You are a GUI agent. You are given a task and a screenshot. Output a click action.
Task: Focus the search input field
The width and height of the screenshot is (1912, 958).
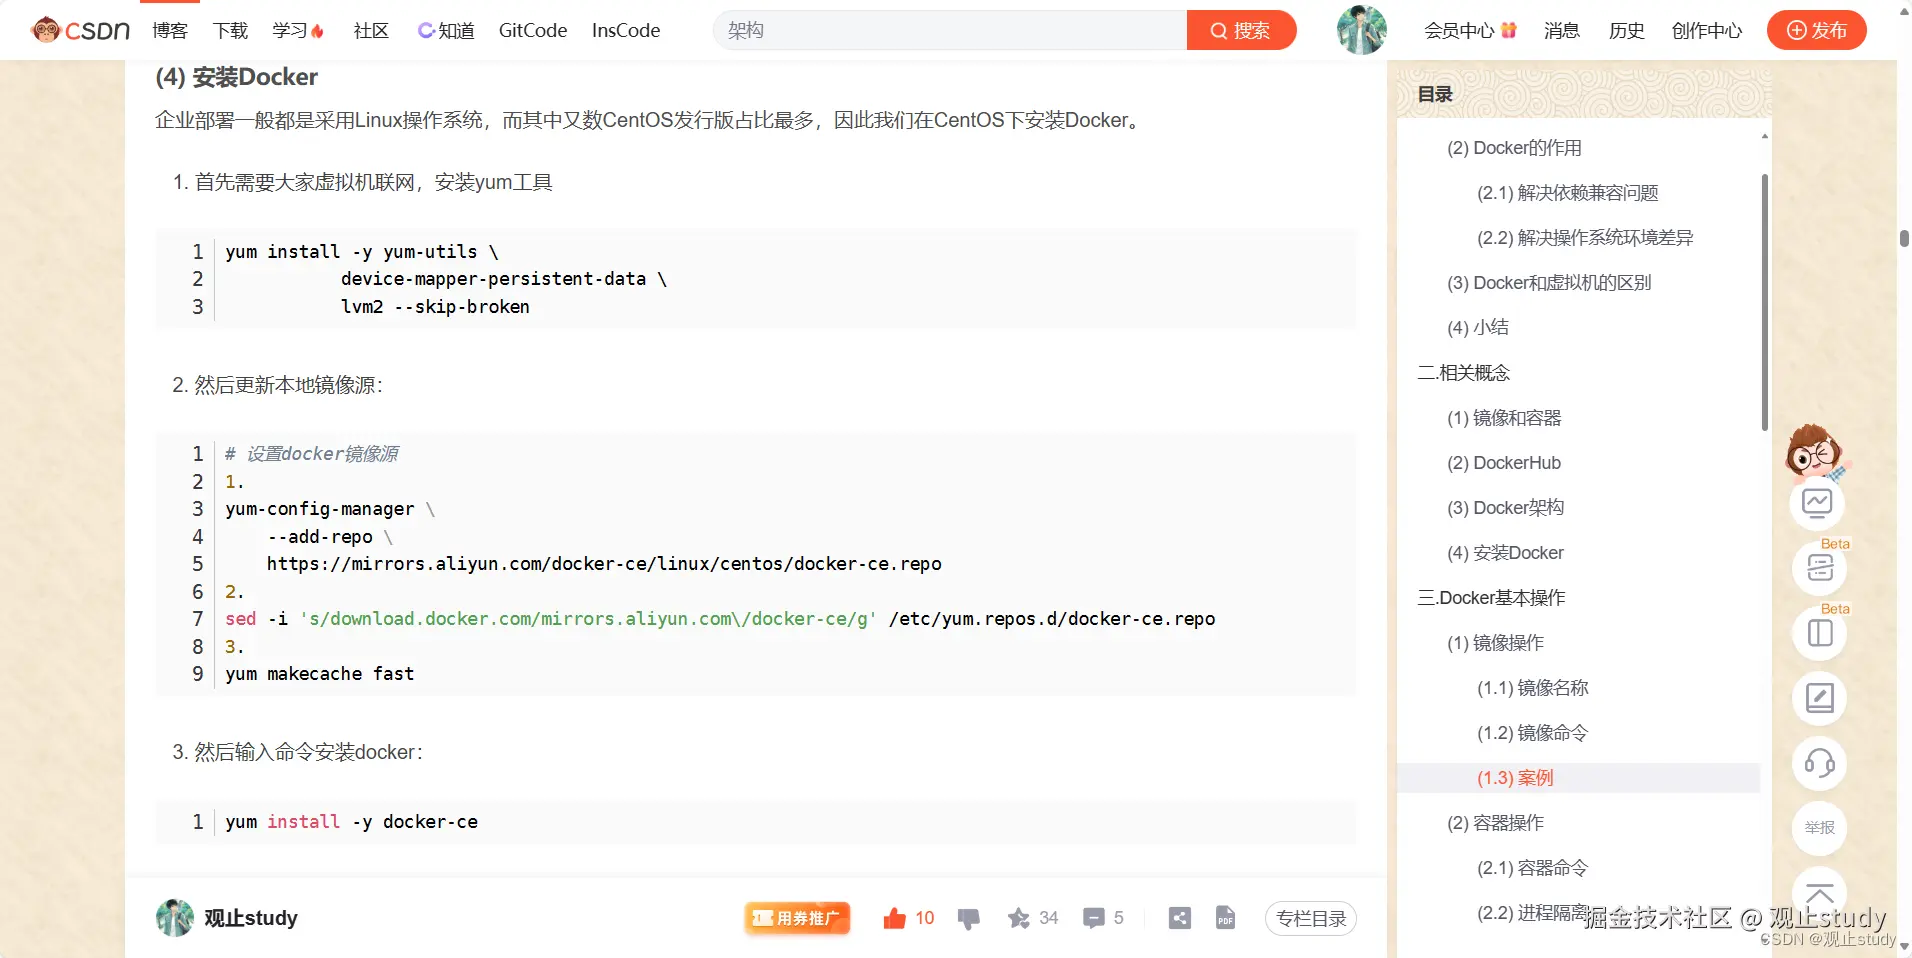[x=950, y=30]
